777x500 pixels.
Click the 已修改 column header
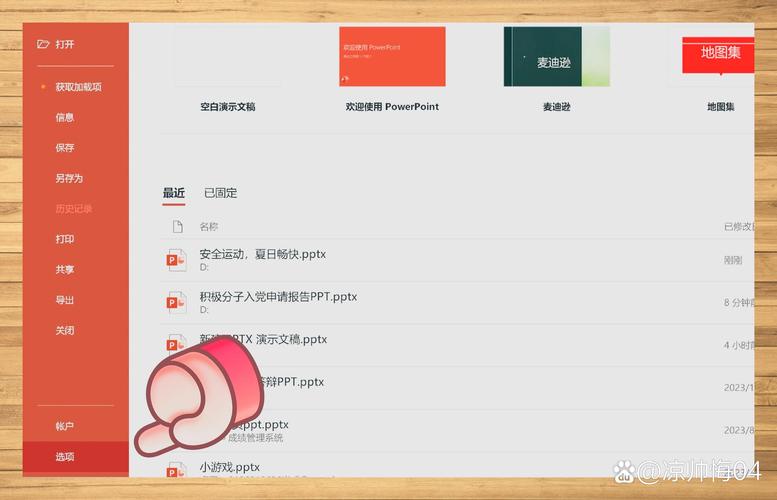pos(739,226)
